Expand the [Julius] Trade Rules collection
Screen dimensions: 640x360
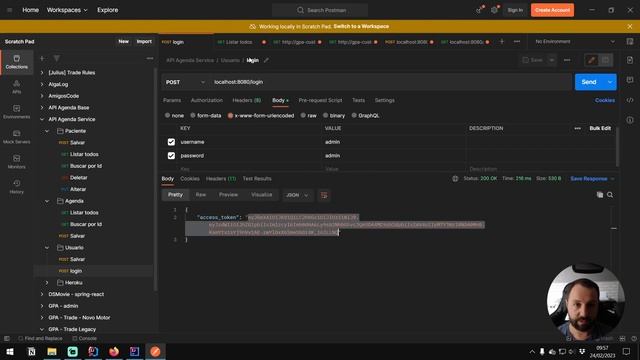tap(42, 73)
